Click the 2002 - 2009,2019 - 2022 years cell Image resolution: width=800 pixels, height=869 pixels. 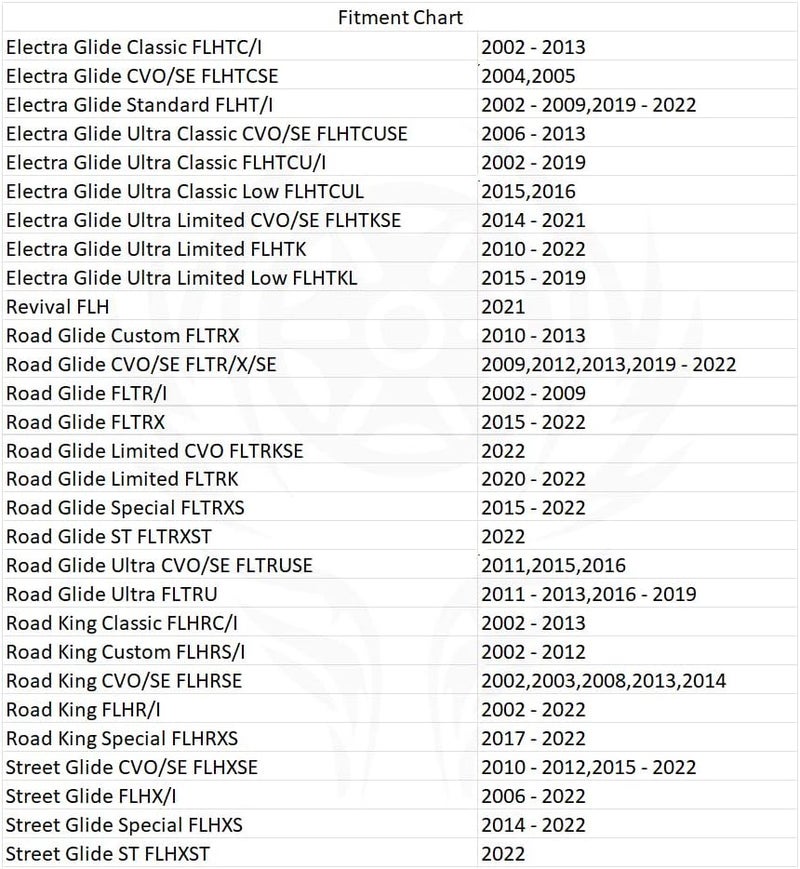pos(638,104)
